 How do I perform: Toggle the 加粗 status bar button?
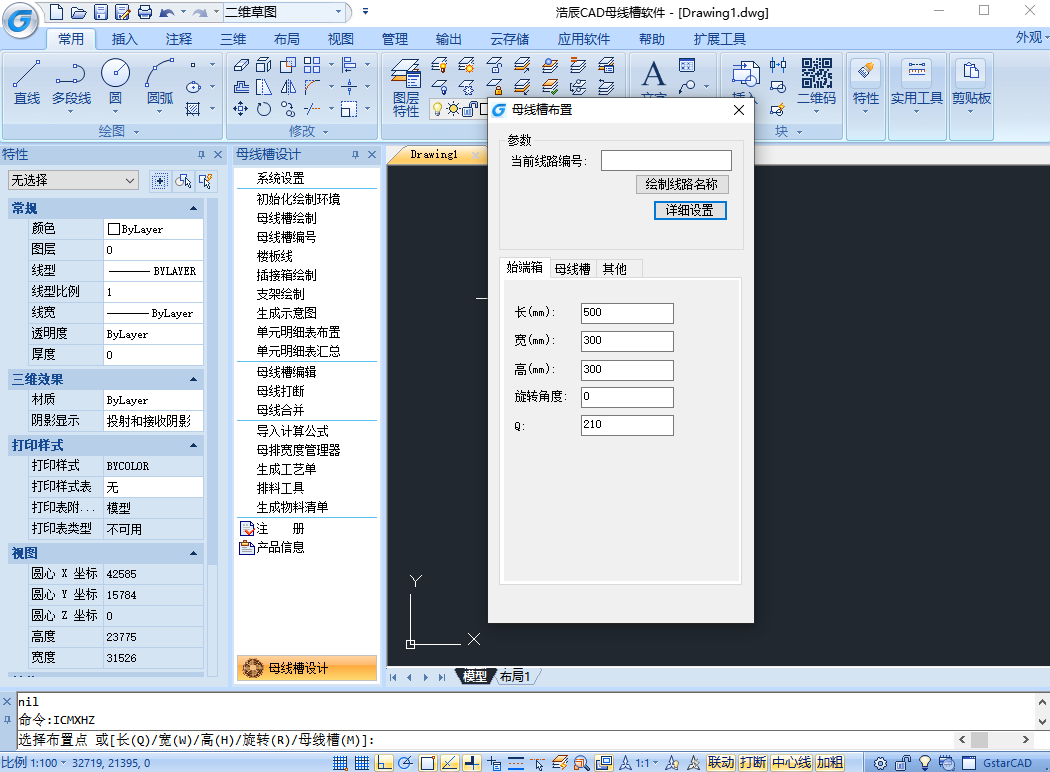pos(829,763)
